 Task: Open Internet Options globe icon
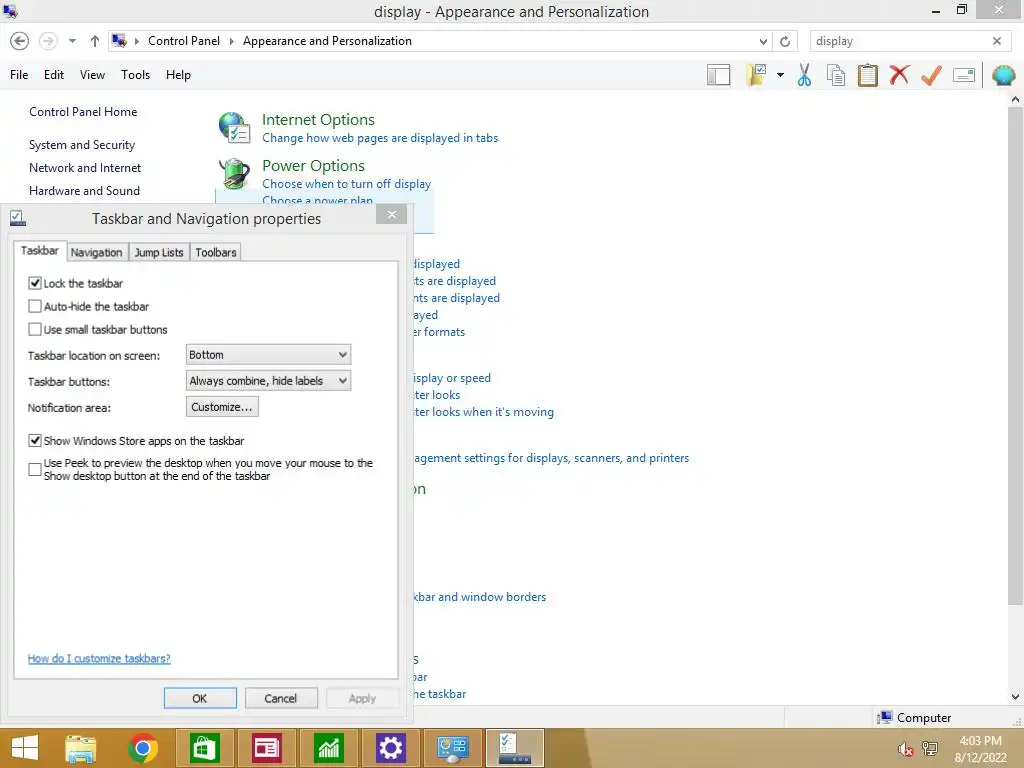tap(234, 127)
